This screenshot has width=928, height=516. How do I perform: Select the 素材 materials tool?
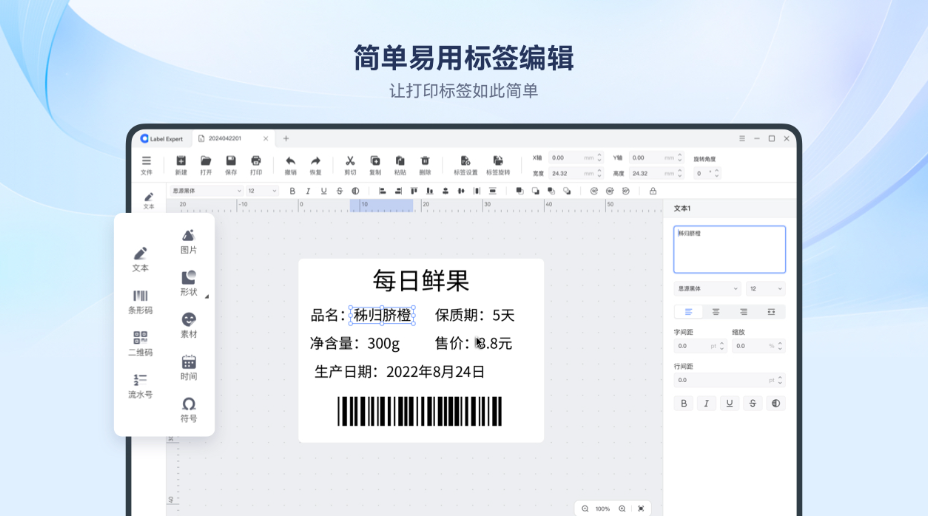pos(189,326)
